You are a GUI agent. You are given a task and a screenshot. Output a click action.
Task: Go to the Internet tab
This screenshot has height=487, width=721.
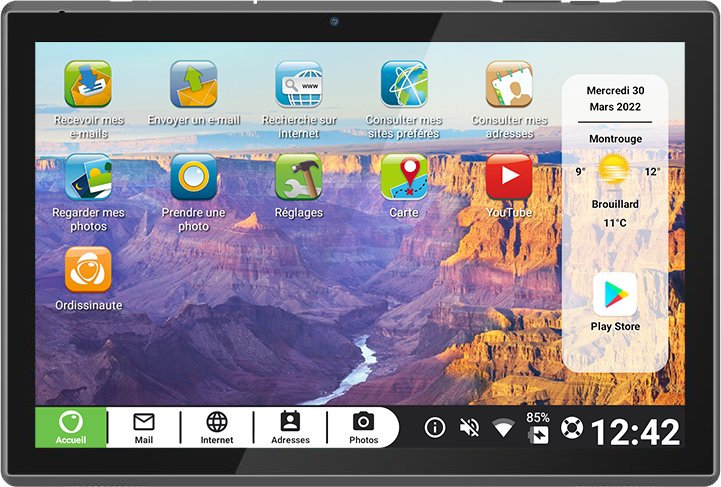217,428
